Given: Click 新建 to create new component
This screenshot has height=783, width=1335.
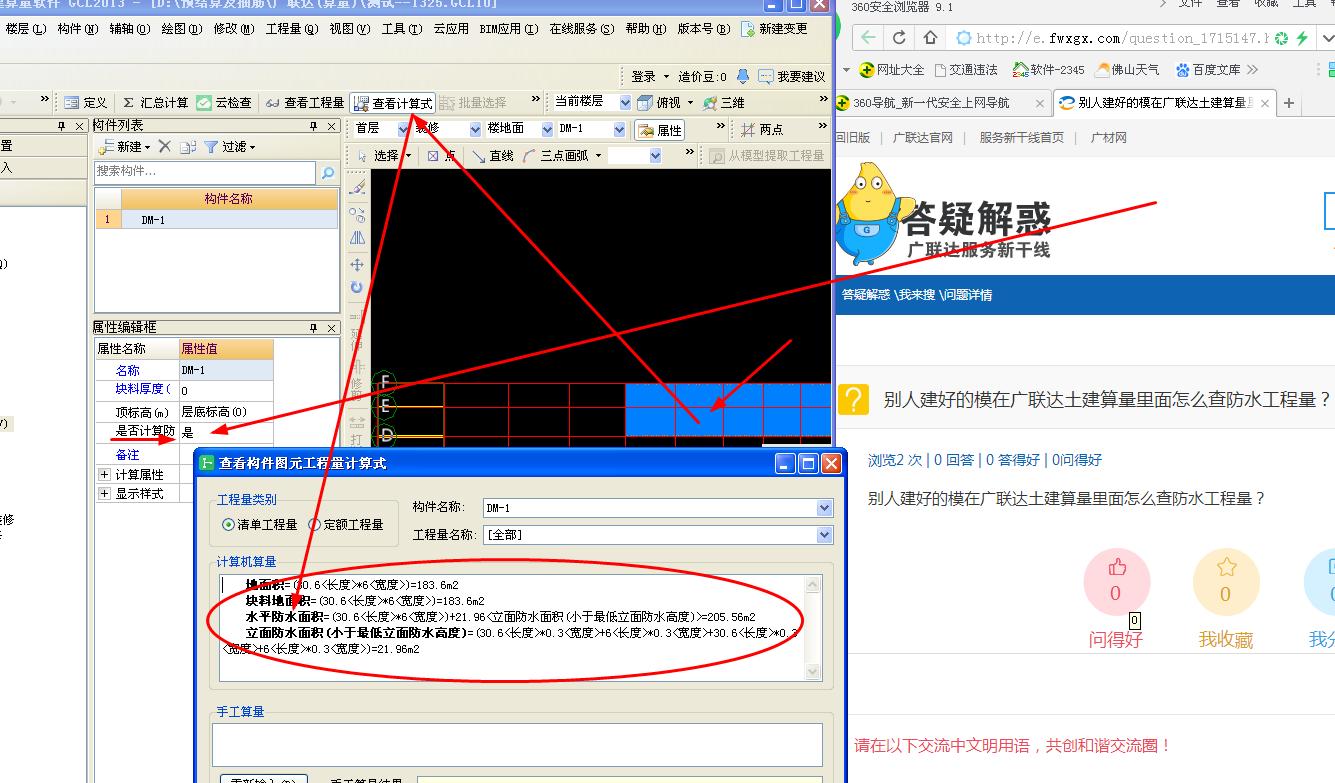Looking at the screenshot, I should coord(123,147).
